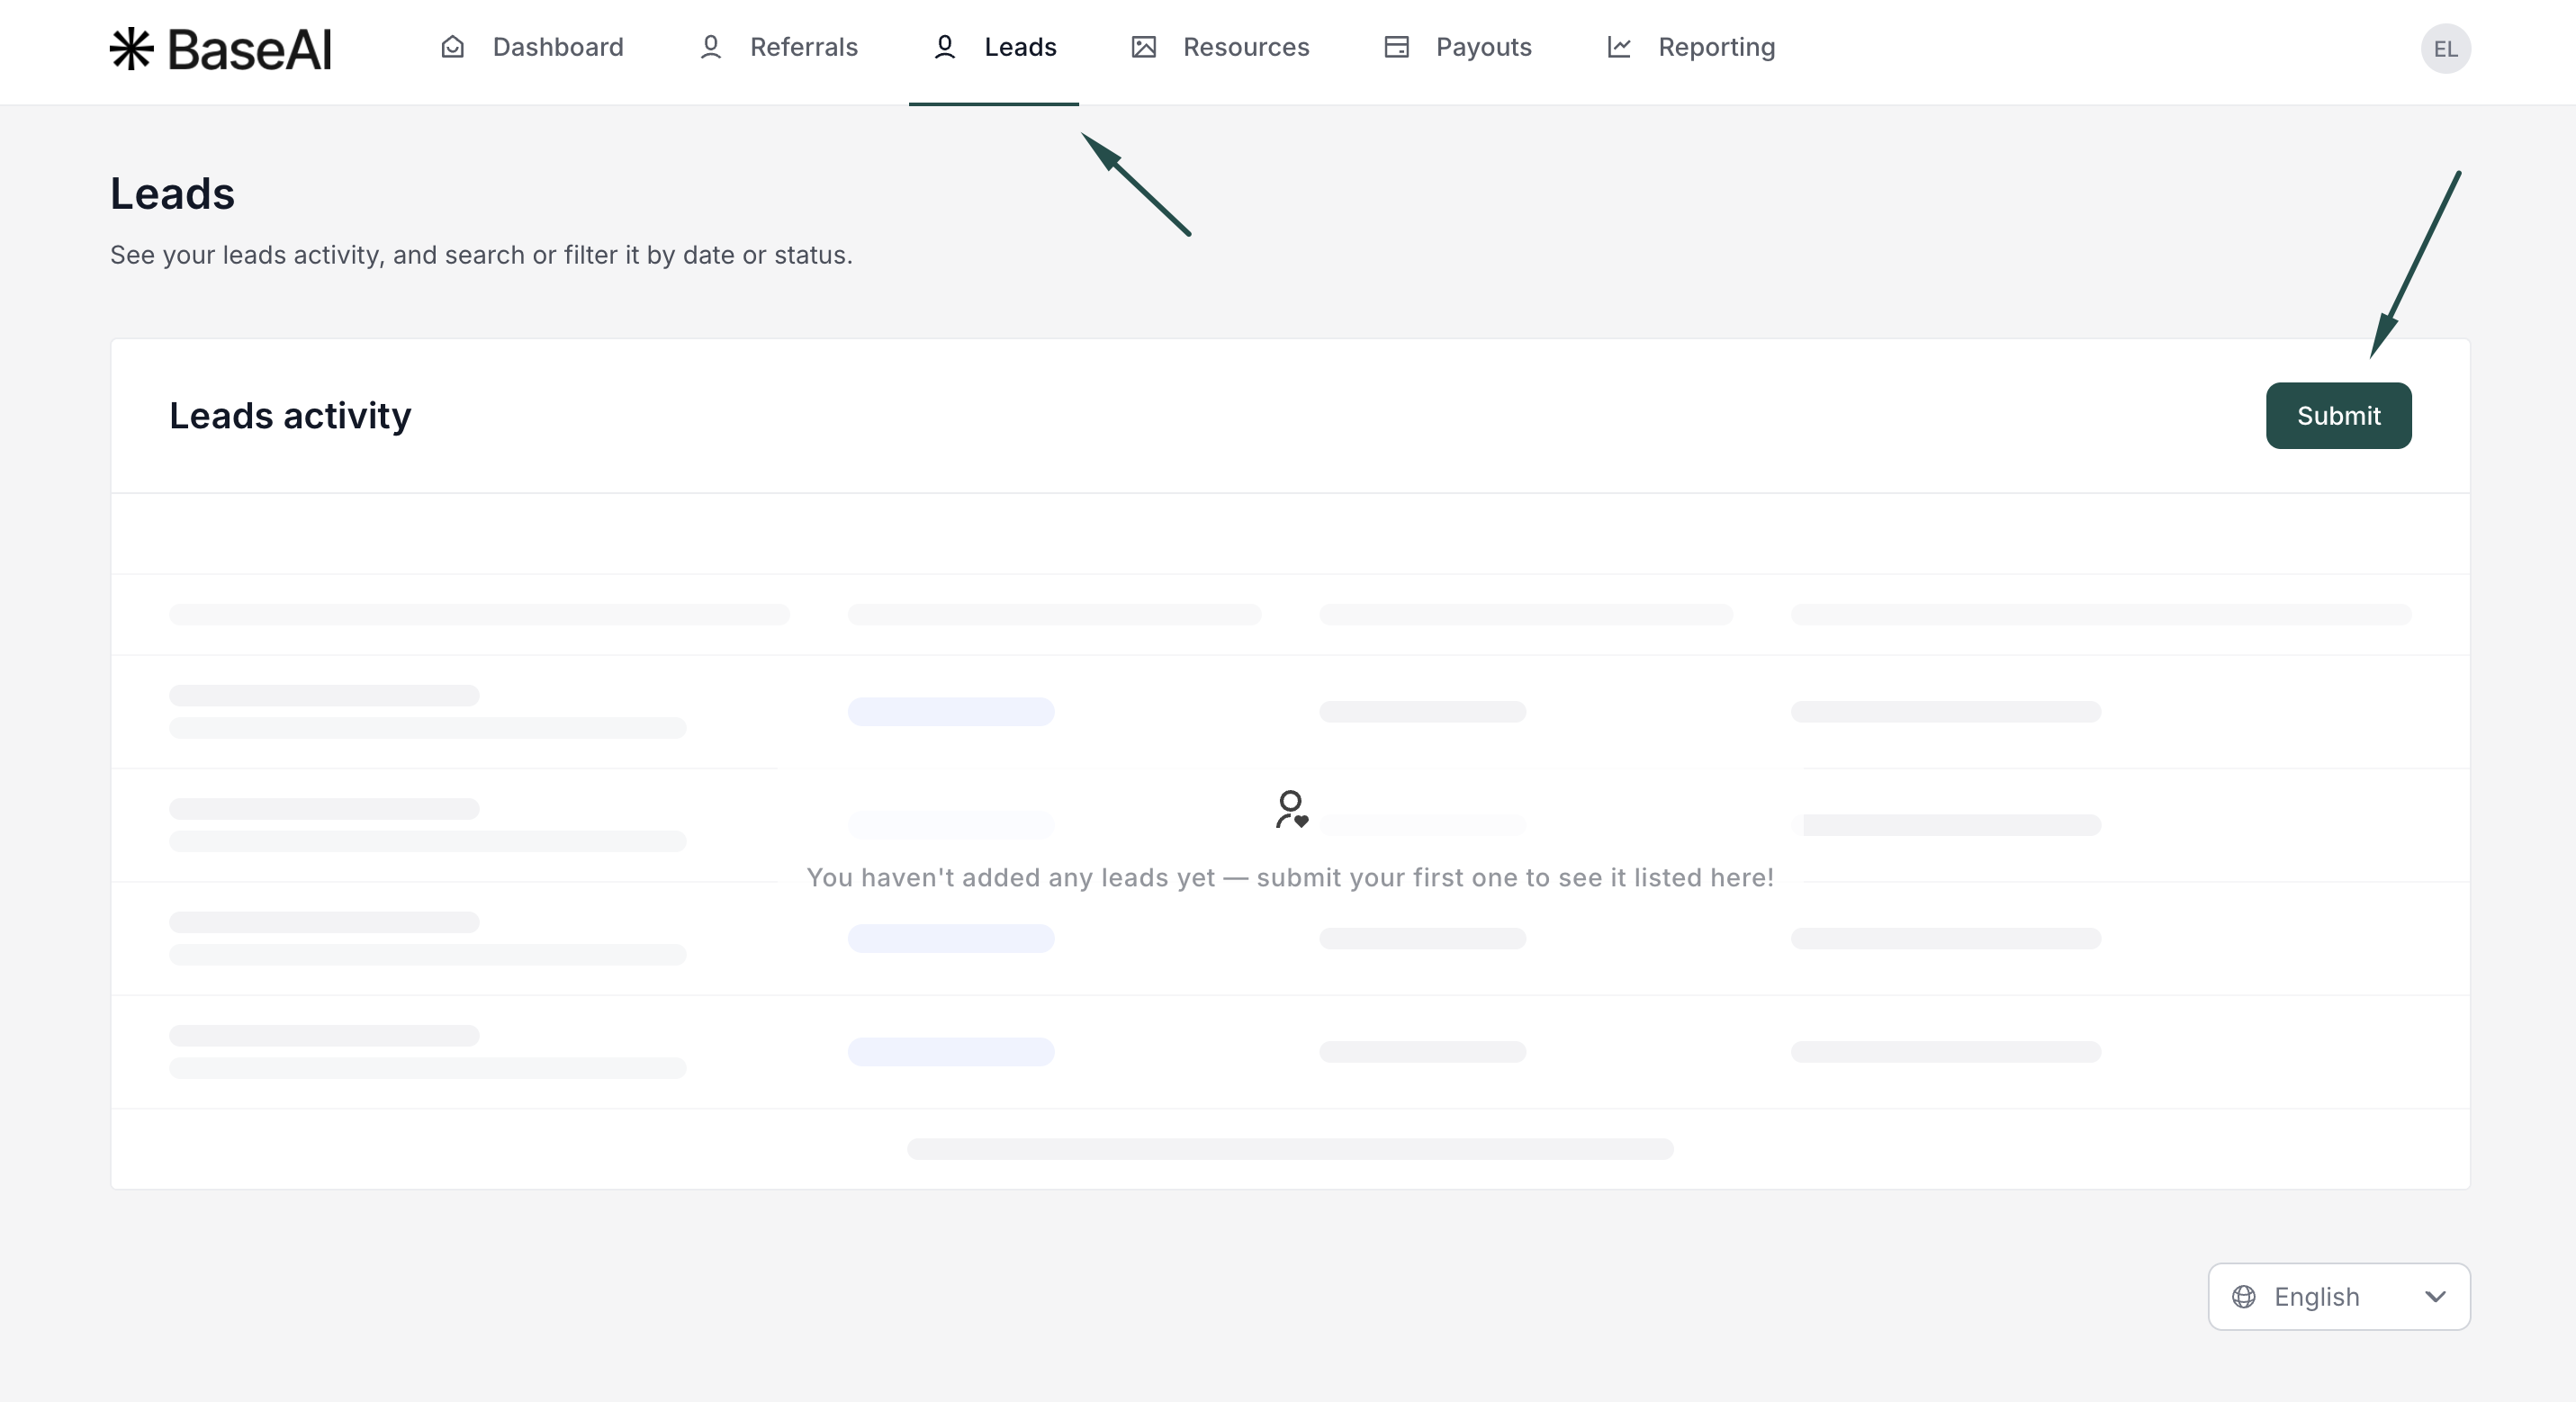The width and height of the screenshot is (2576, 1402).
Task: Navigate to the Payouts tab
Action: click(x=1483, y=47)
